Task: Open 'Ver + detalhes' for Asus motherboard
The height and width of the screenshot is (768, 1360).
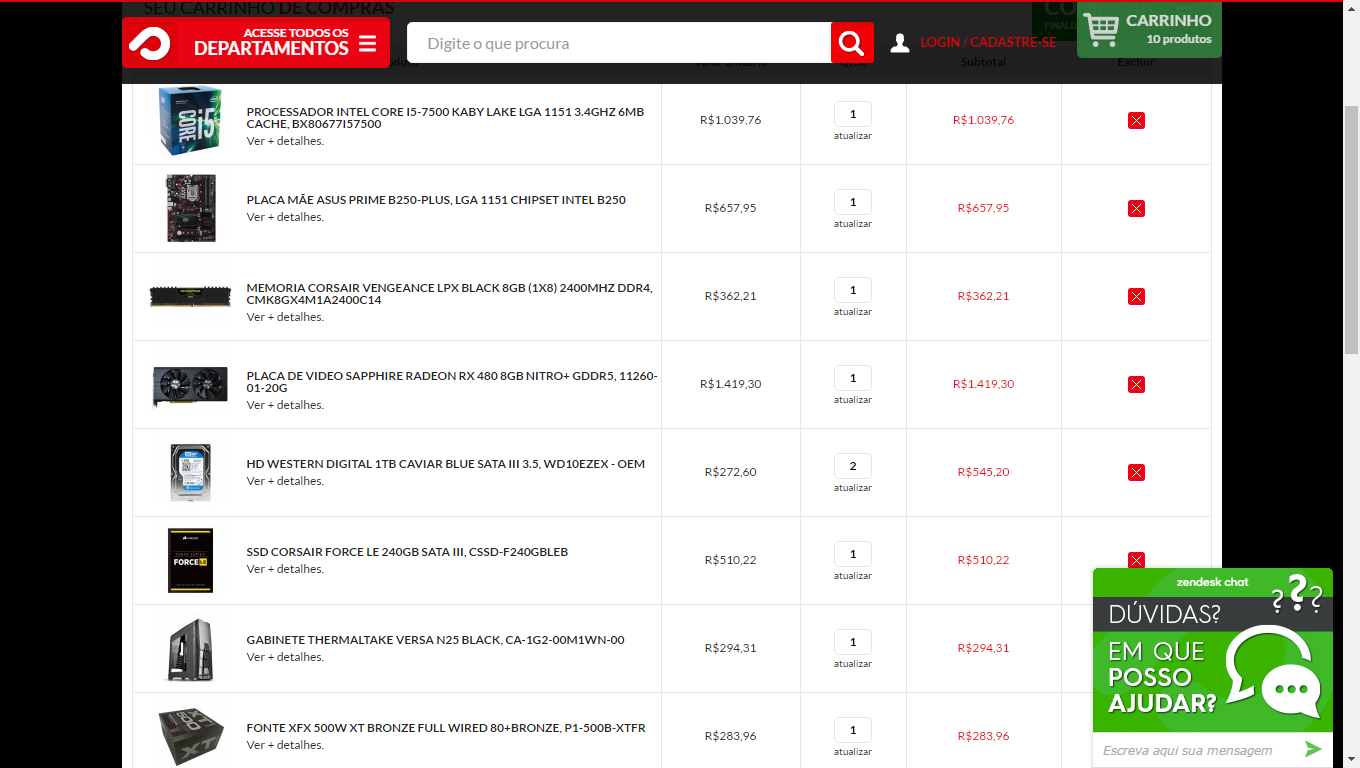Action: (285, 217)
